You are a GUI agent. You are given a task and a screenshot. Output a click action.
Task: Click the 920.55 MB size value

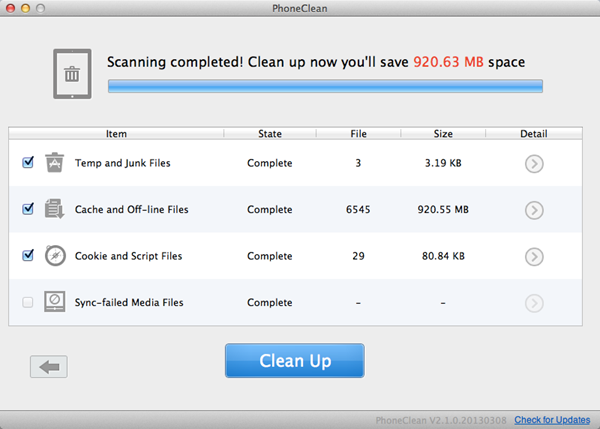pos(443,209)
